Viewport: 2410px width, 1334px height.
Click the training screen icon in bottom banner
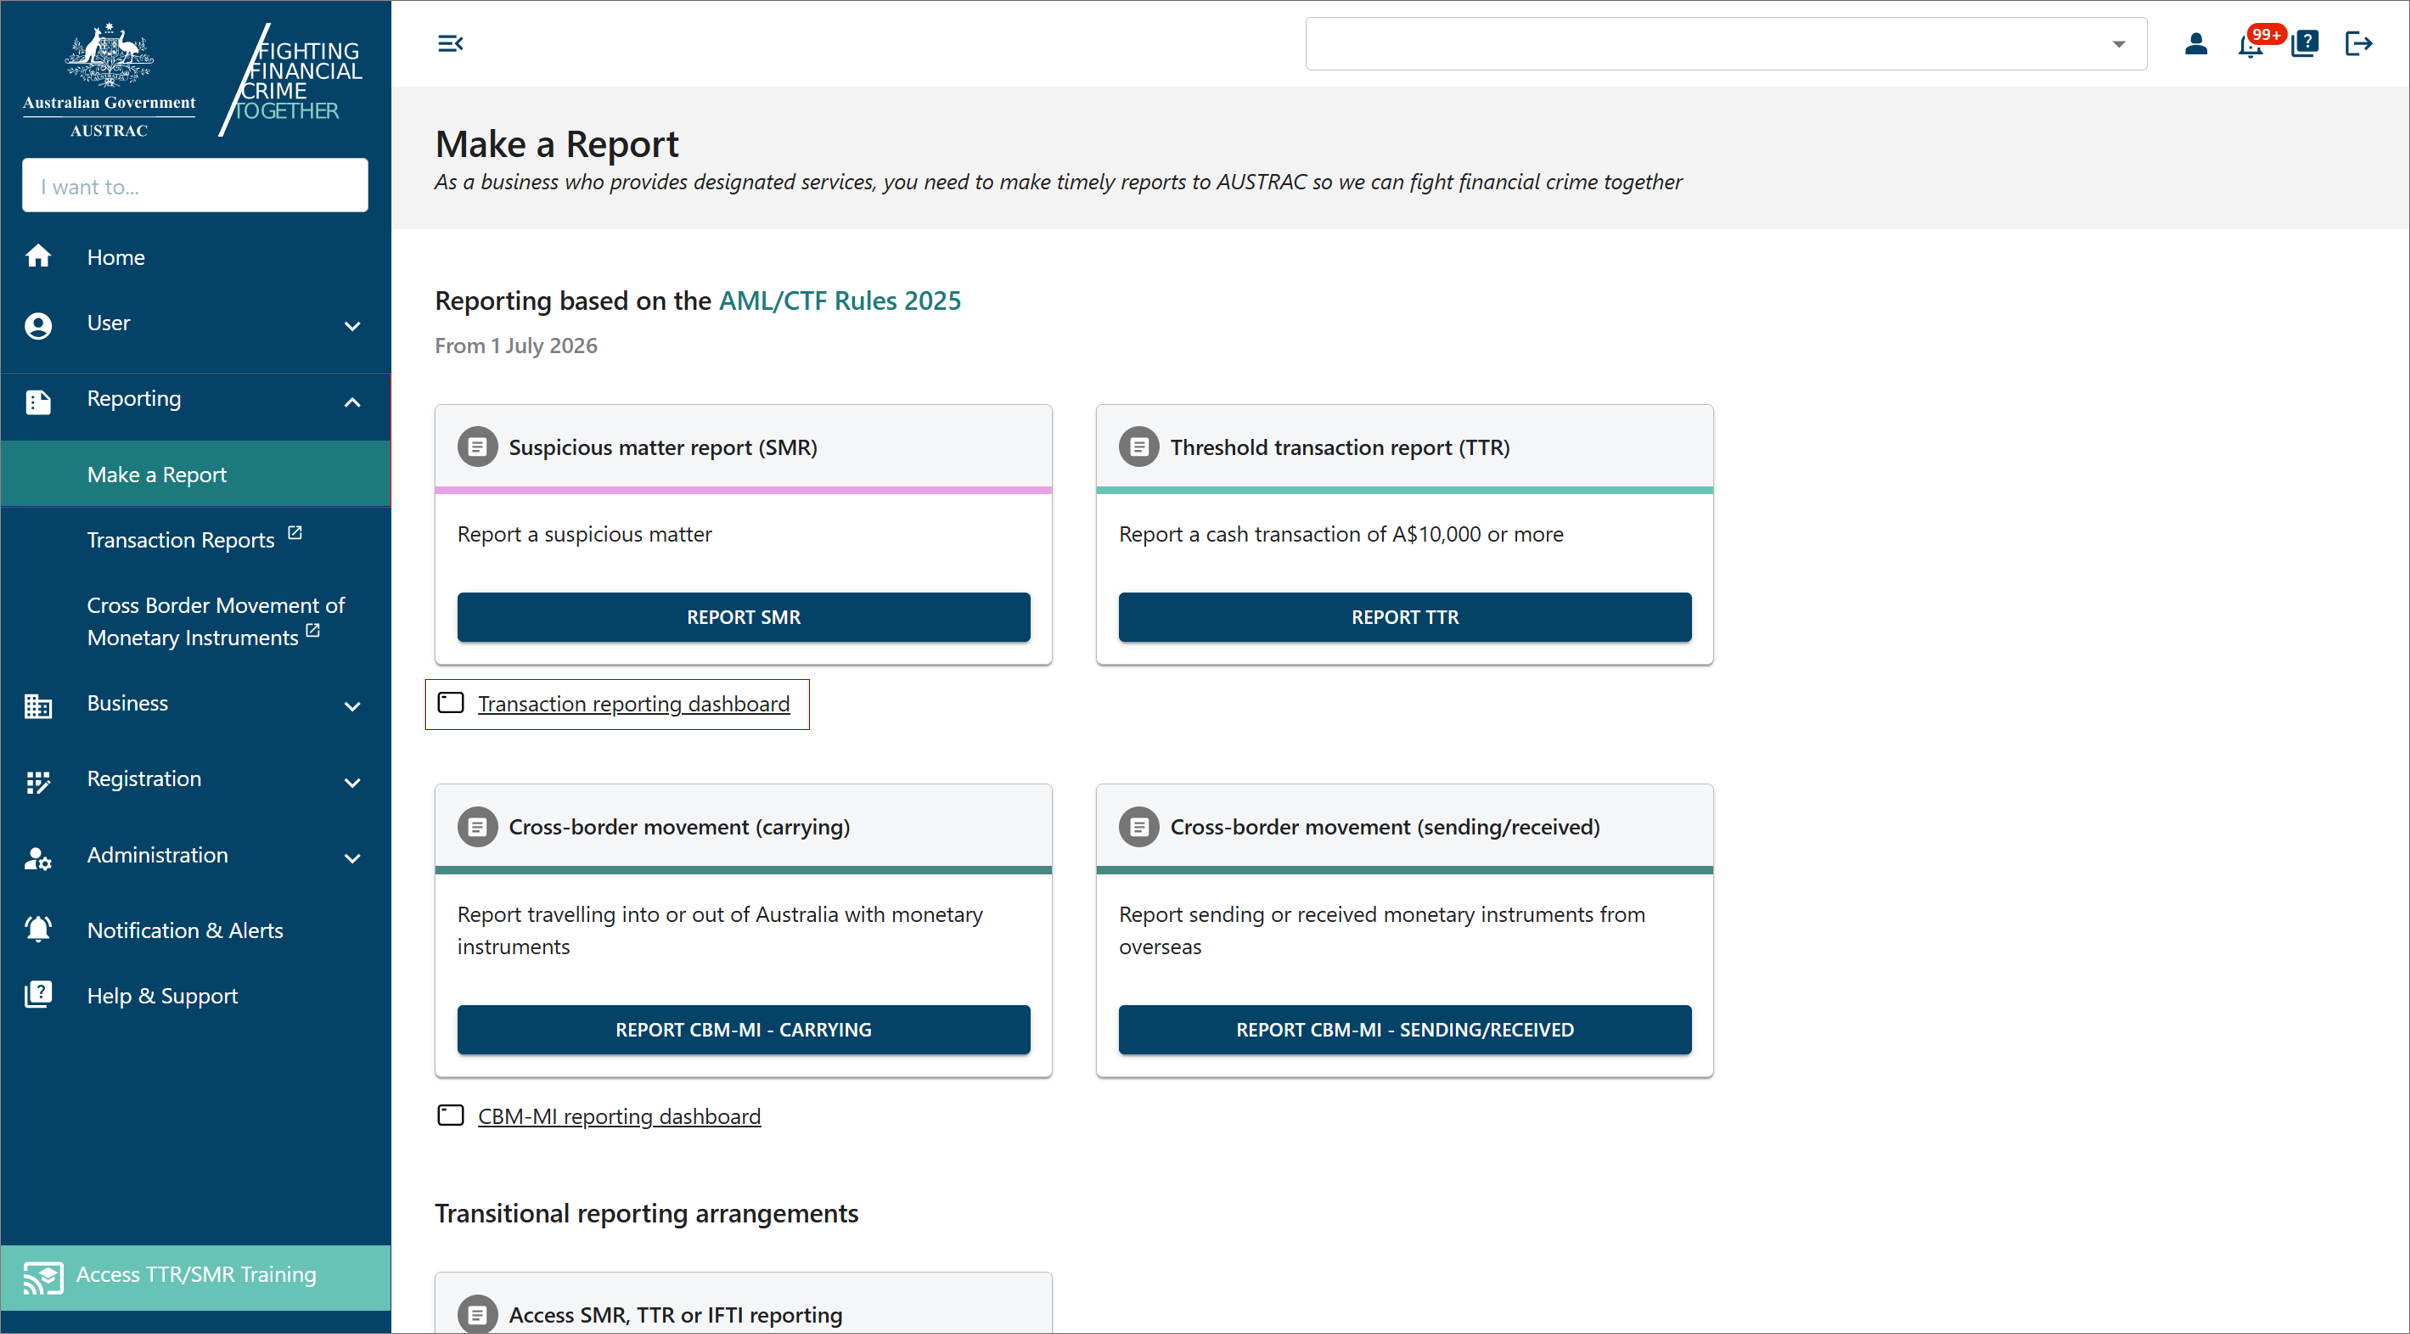point(43,1277)
